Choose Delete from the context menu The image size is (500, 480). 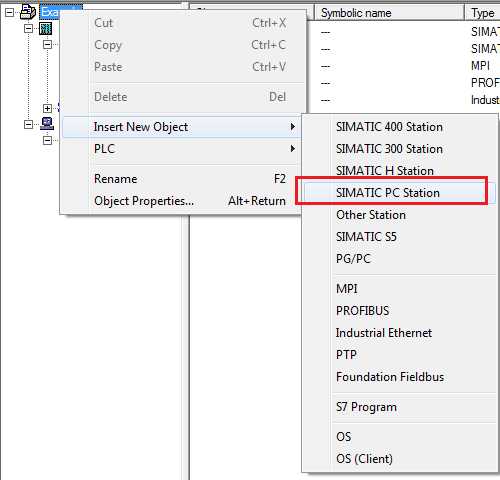point(183,97)
